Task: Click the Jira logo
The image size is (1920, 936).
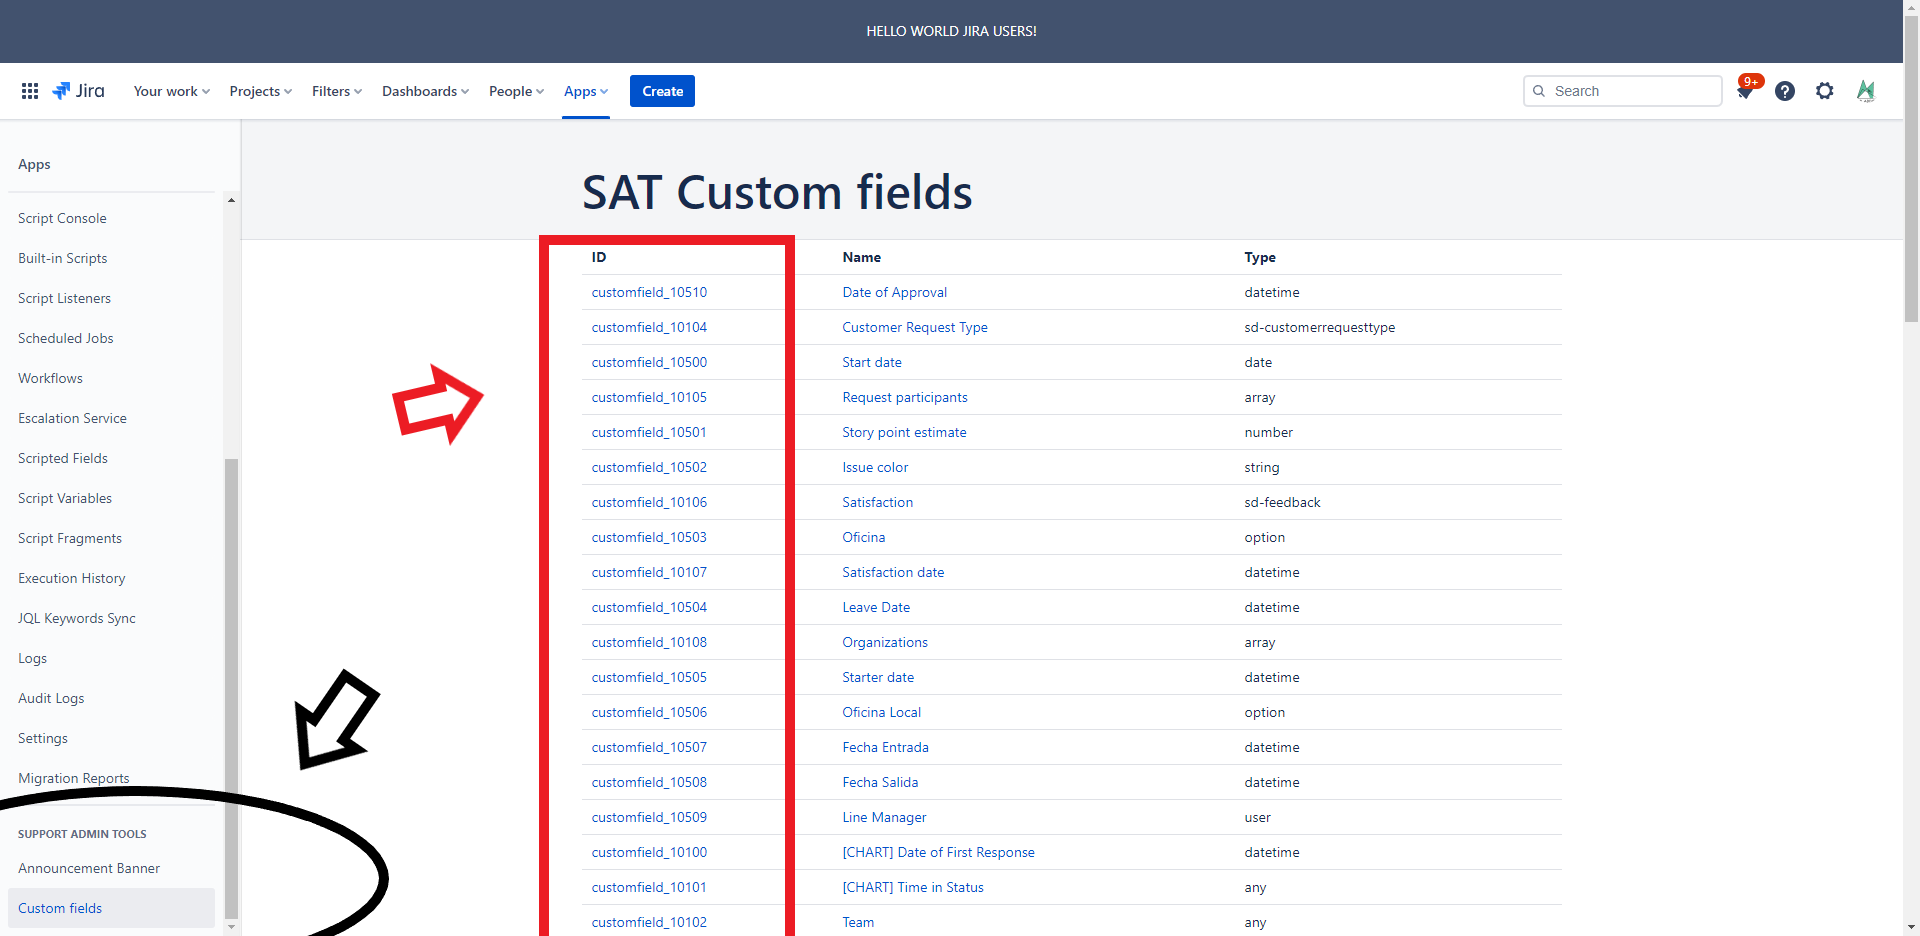Action: click(x=79, y=91)
